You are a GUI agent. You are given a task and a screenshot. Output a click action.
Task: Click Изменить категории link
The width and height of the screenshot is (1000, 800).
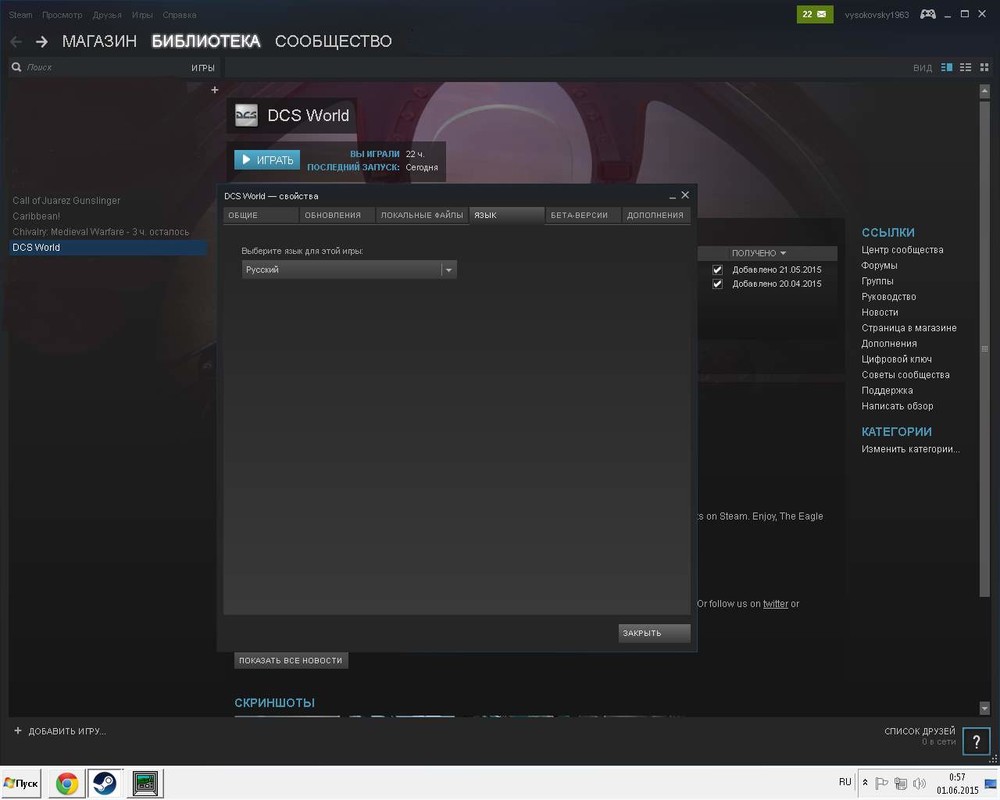(x=910, y=449)
